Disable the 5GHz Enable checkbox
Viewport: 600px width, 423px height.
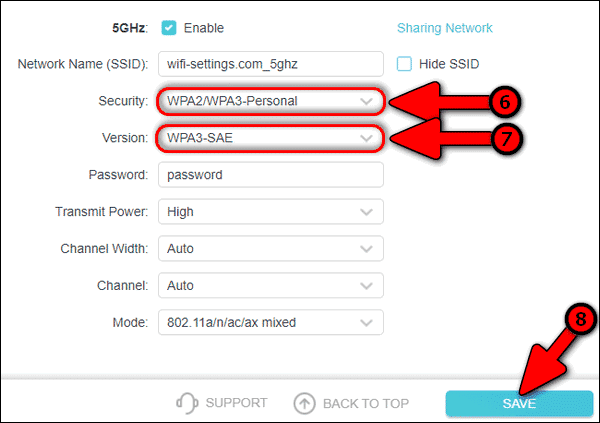tap(169, 28)
